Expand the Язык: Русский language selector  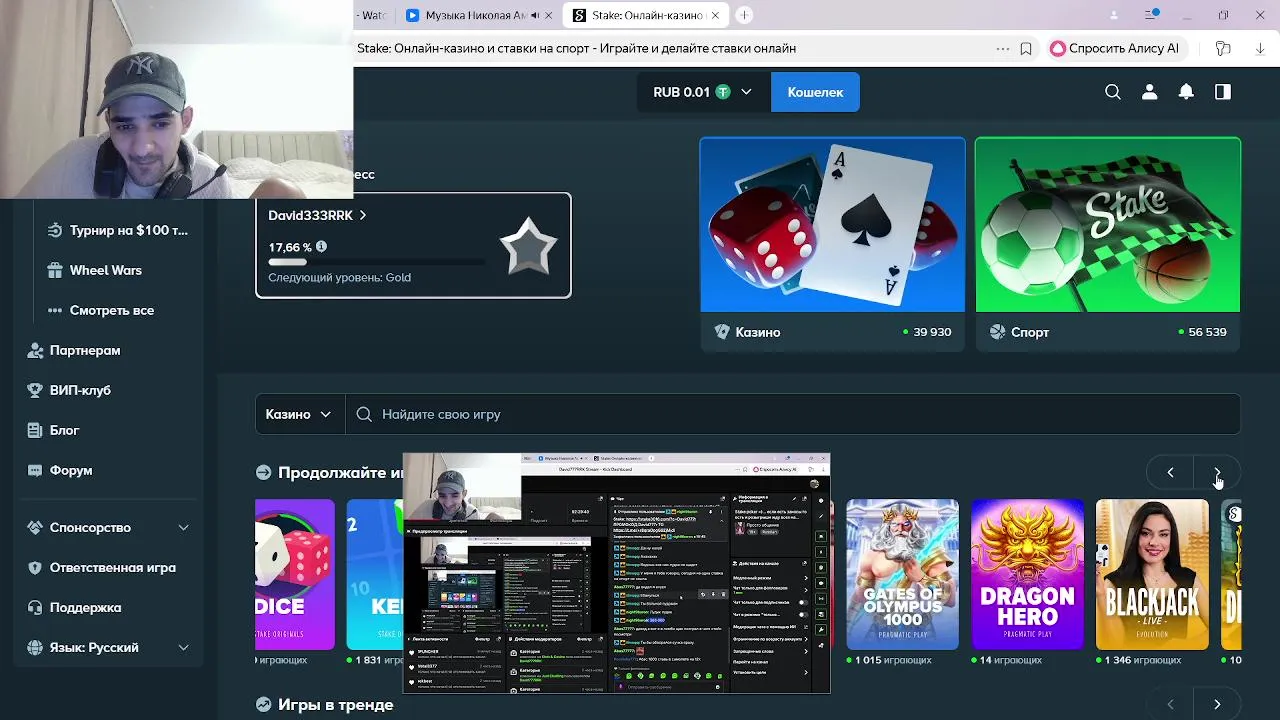[183, 647]
